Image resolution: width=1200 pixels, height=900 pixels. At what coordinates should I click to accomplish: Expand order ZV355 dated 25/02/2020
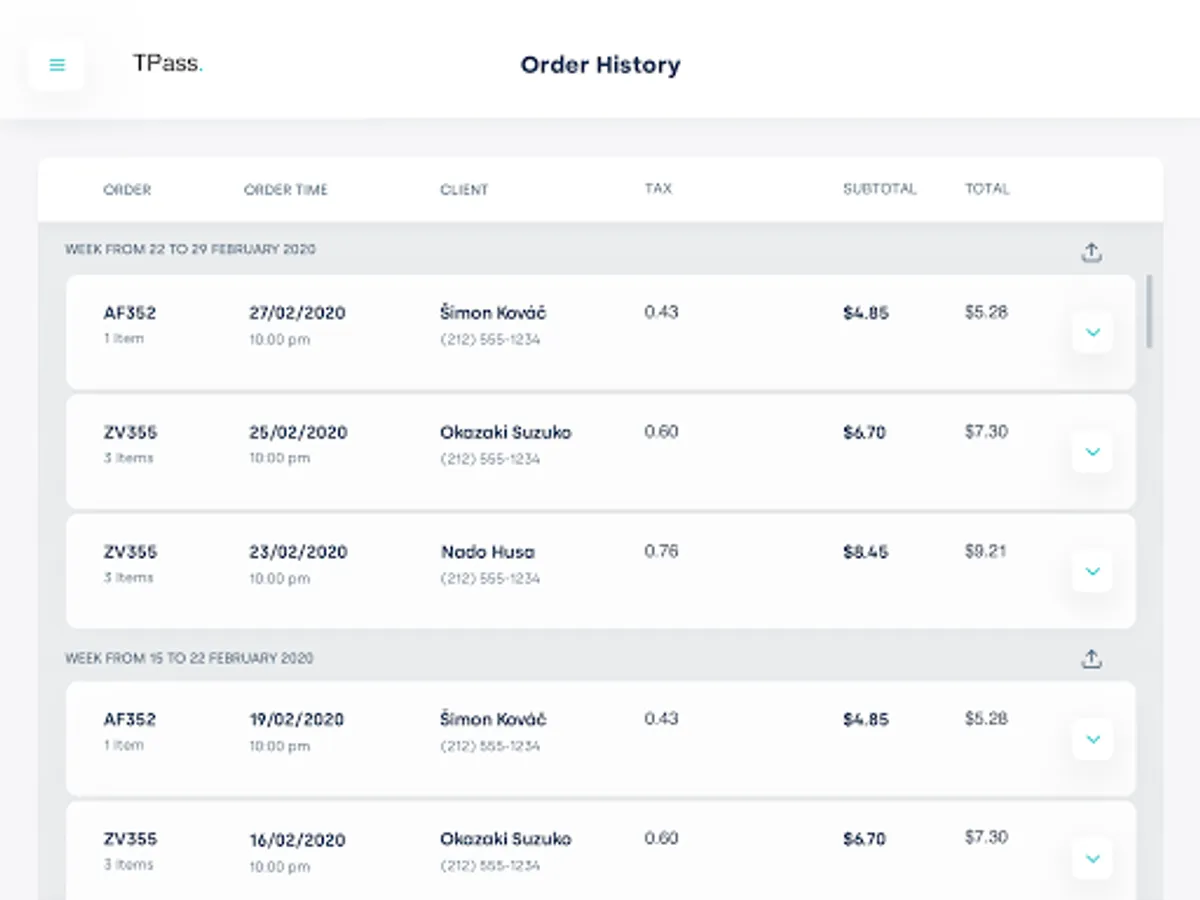1092,452
